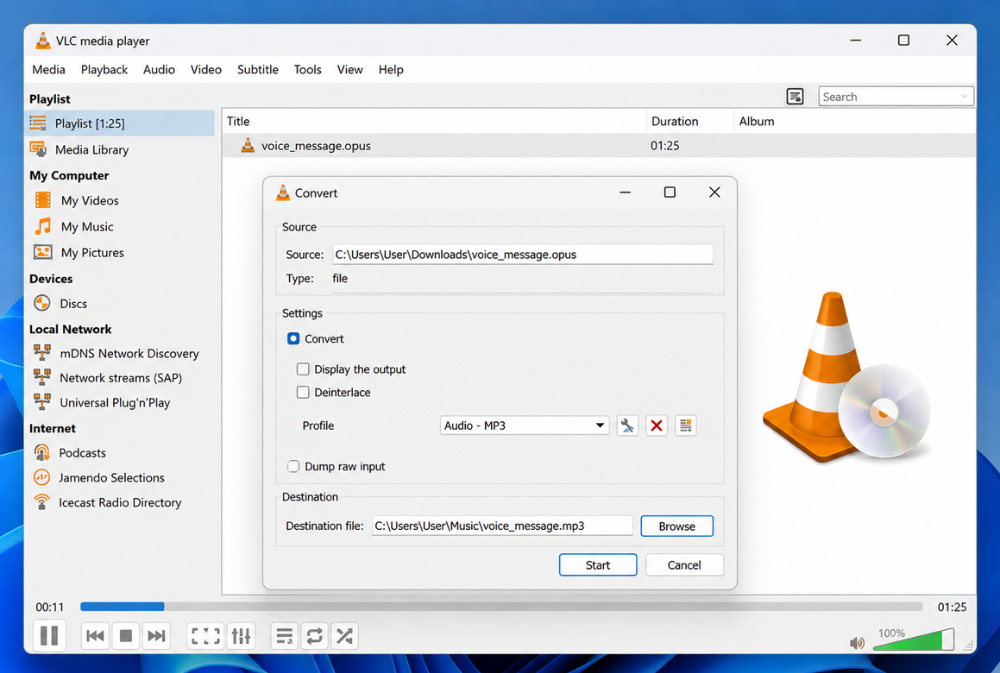
Task: Delete selected profile red X icon
Action: (x=656, y=425)
